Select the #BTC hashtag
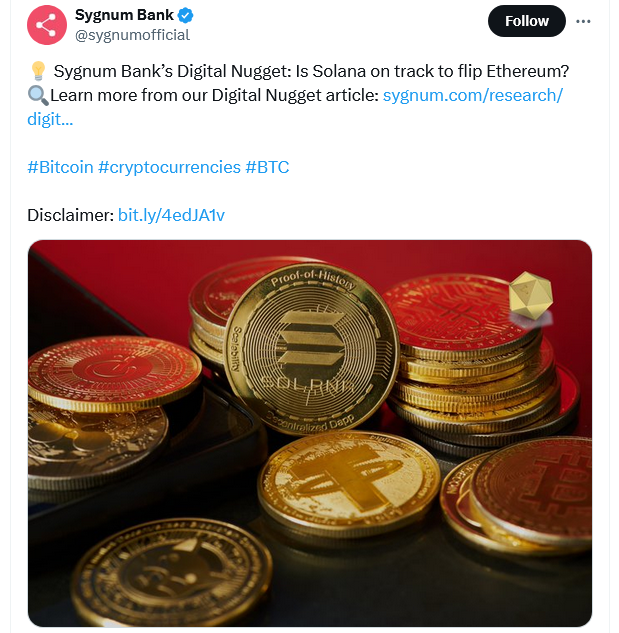The width and height of the screenshot is (619, 633). point(267,167)
